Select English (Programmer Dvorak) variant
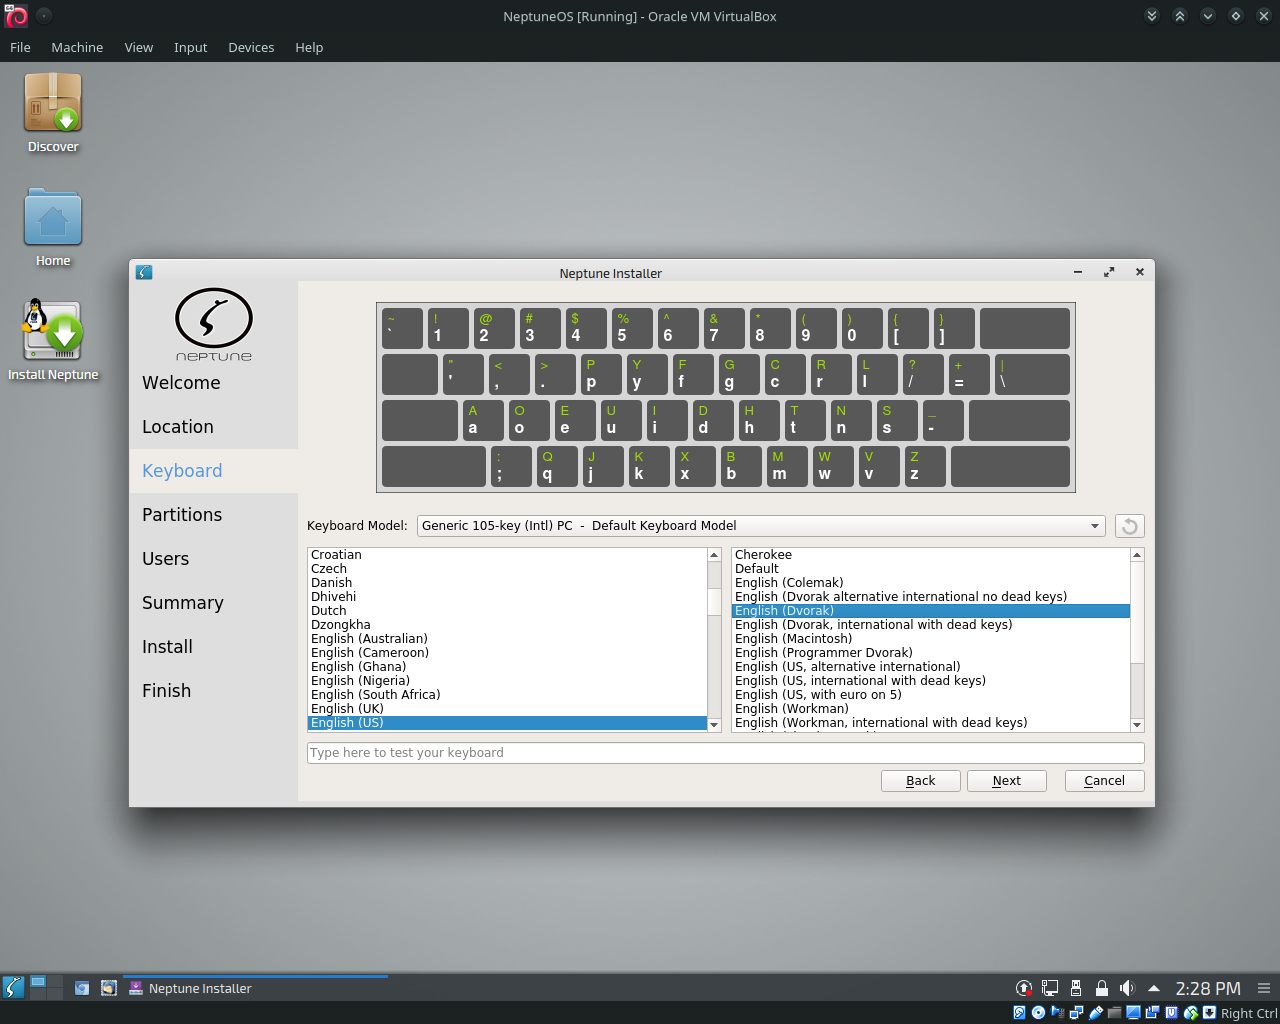Viewport: 1280px width, 1024px height. pos(825,652)
